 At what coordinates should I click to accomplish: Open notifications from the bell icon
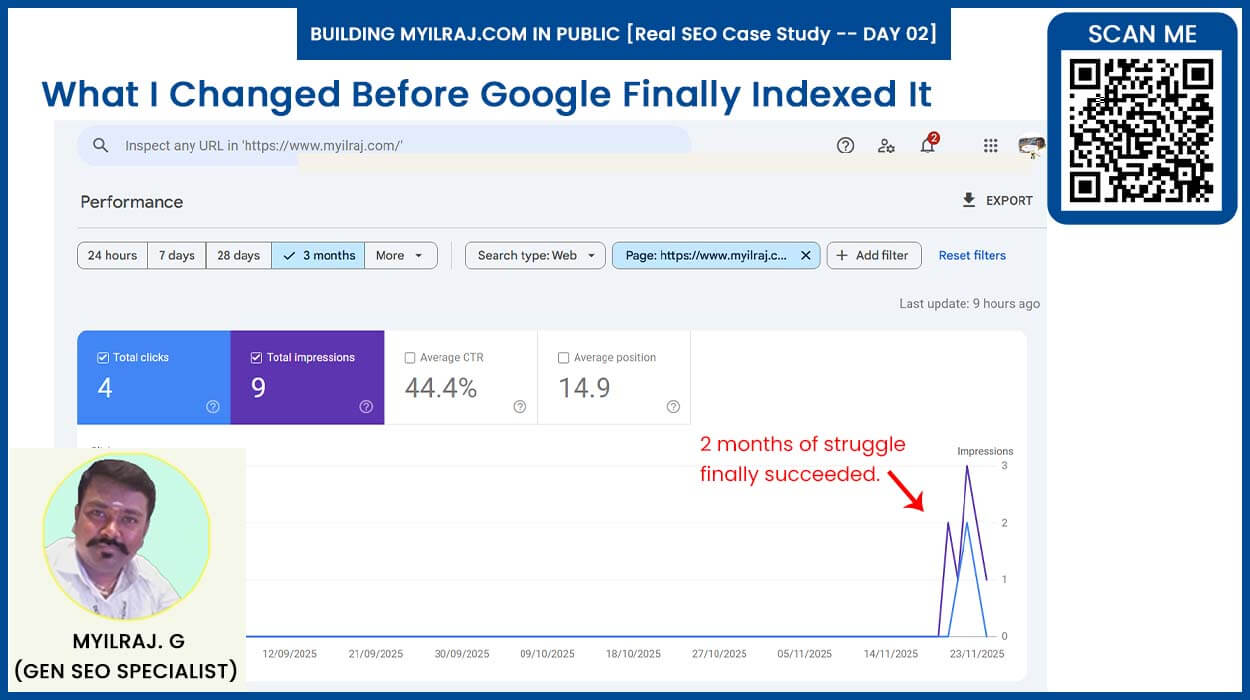point(925,147)
